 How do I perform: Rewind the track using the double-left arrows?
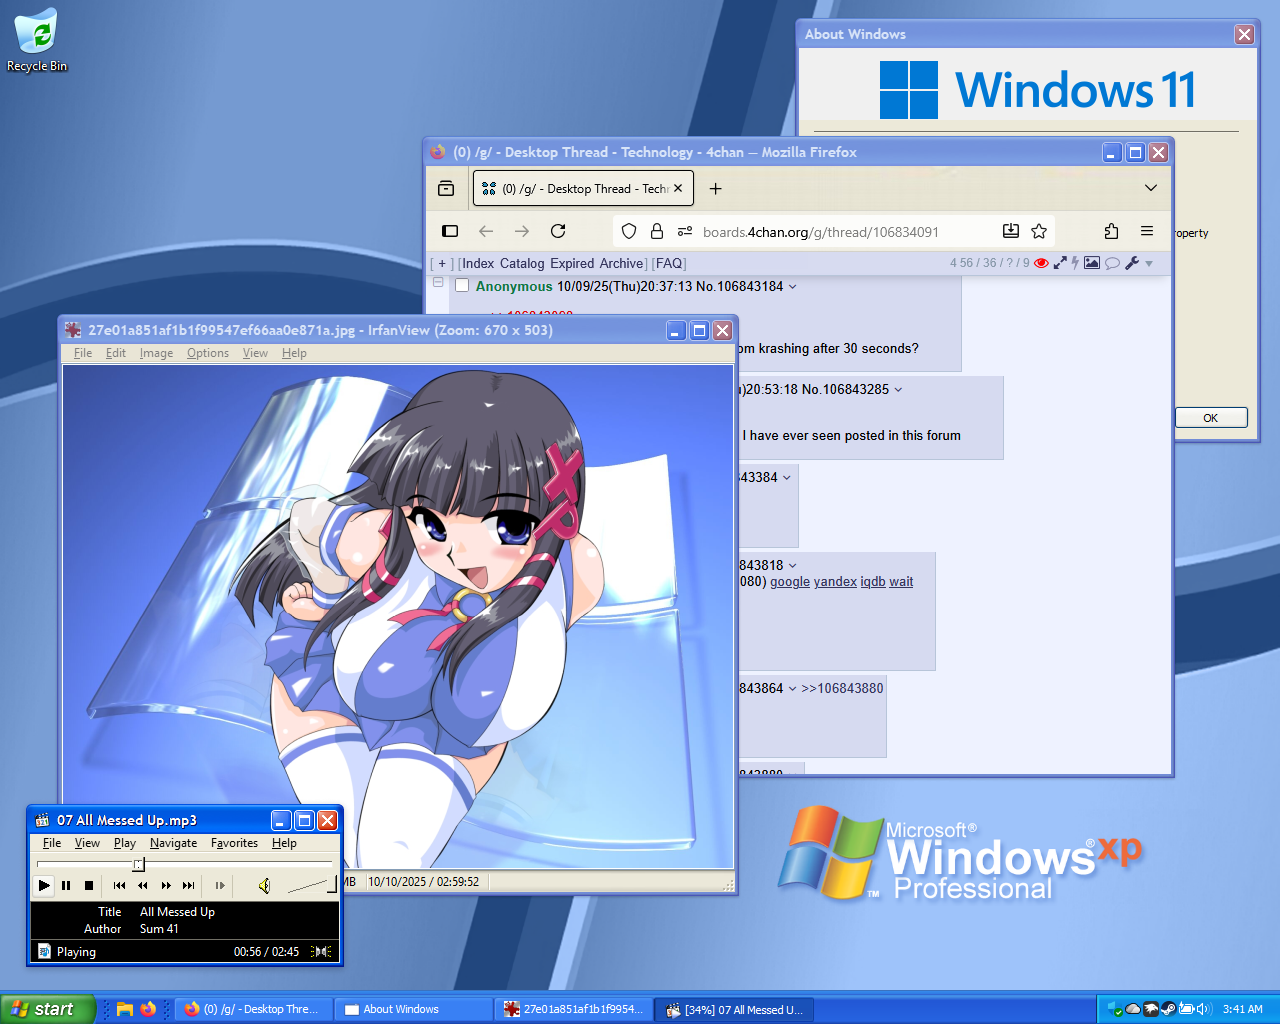pos(142,885)
